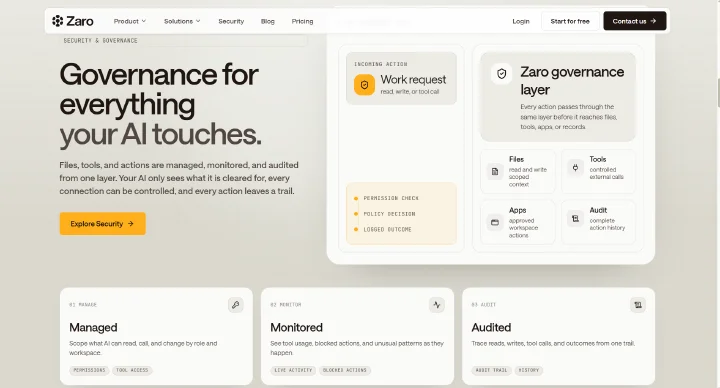The width and height of the screenshot is (720, 388).
Task: Click the Contact us button
Action: 635,21
